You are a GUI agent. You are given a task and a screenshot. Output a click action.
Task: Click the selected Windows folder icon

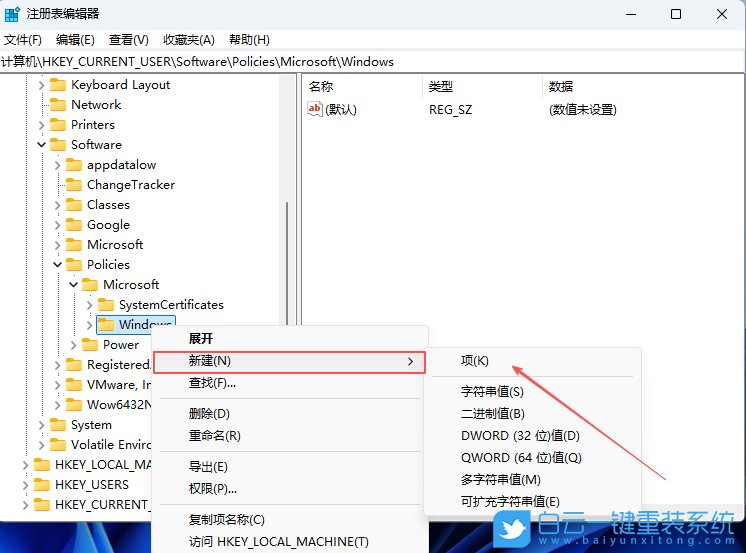point(106,325)
